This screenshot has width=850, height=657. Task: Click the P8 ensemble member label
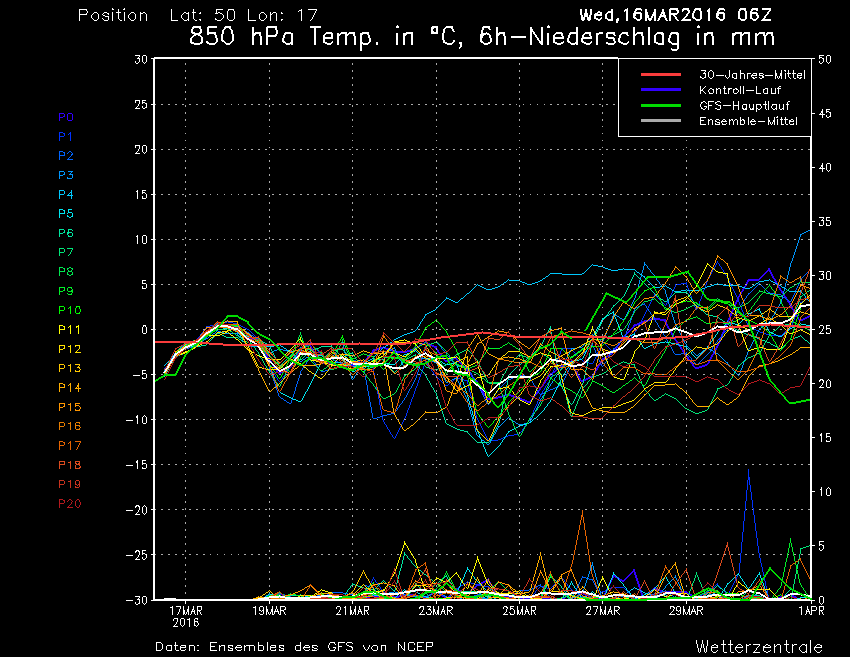(x=66, y=272)
